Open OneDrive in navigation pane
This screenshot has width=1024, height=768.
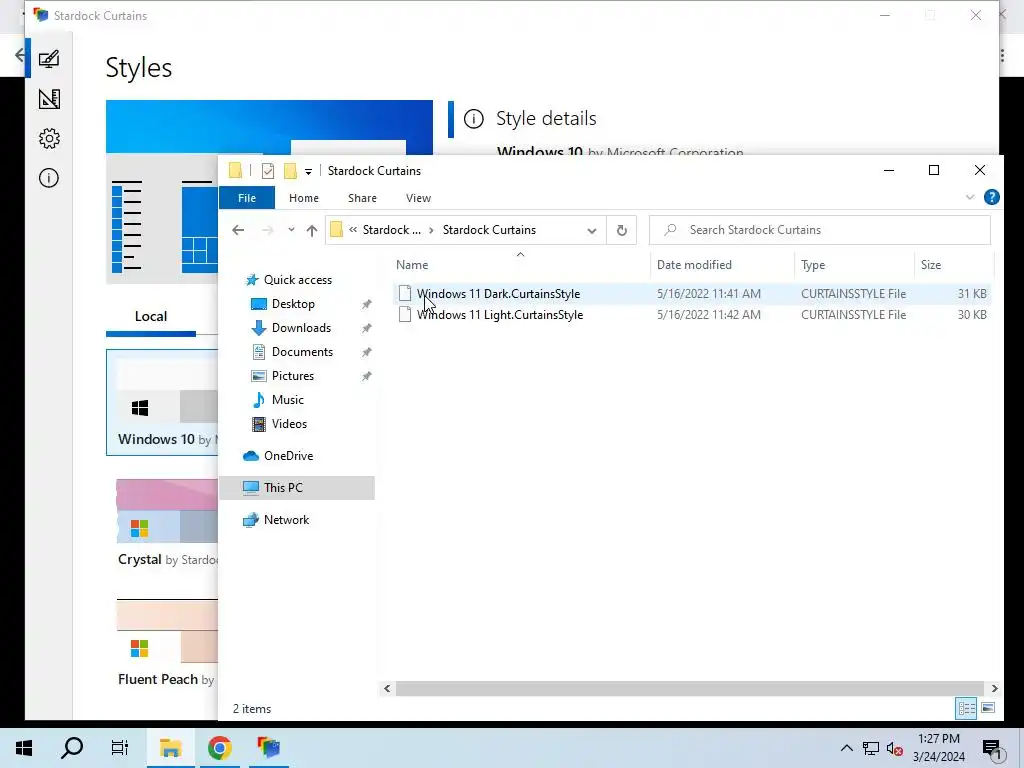tap(288, 456)
